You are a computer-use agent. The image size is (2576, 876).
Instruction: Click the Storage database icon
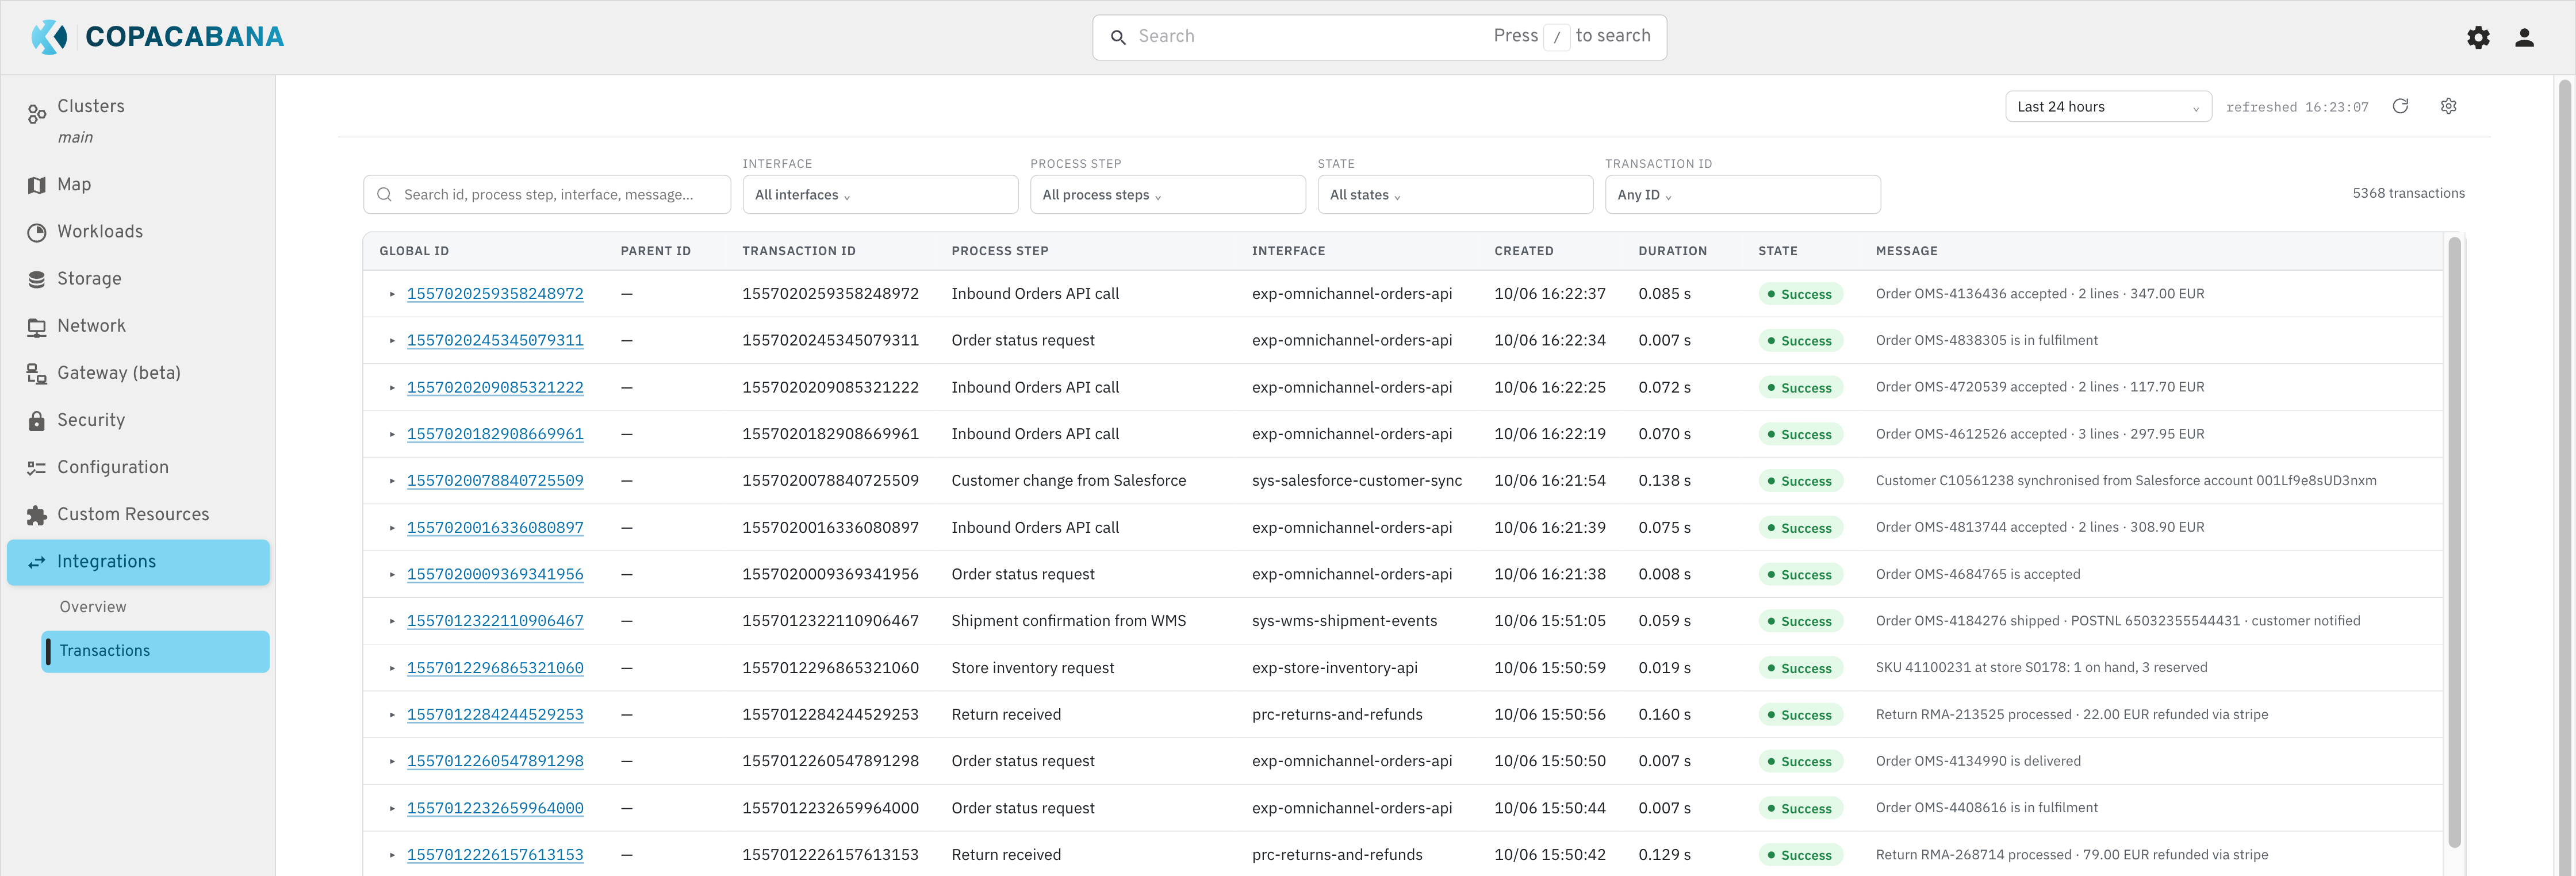[x=37, y=279]
